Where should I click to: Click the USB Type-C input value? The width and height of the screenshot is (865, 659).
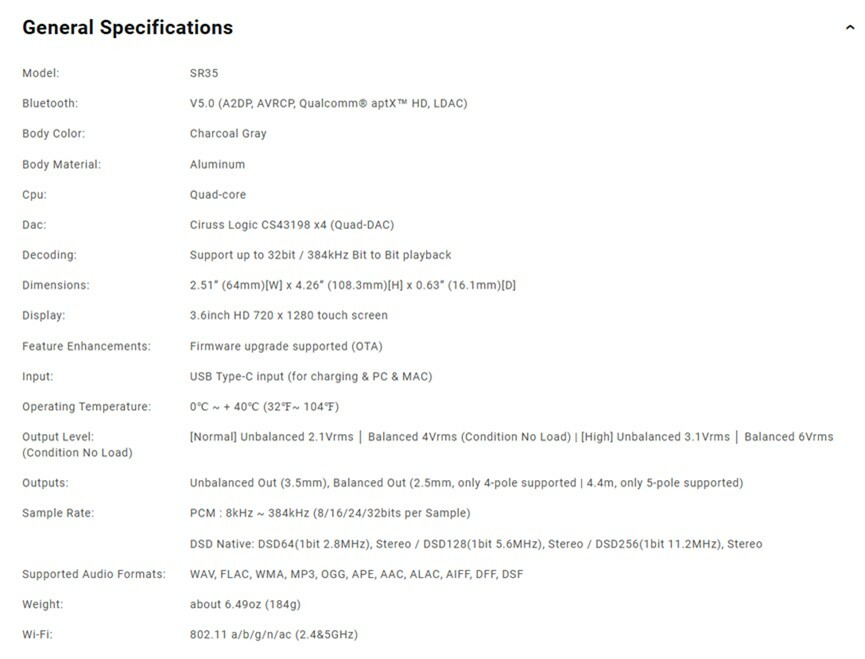[311, 376]
